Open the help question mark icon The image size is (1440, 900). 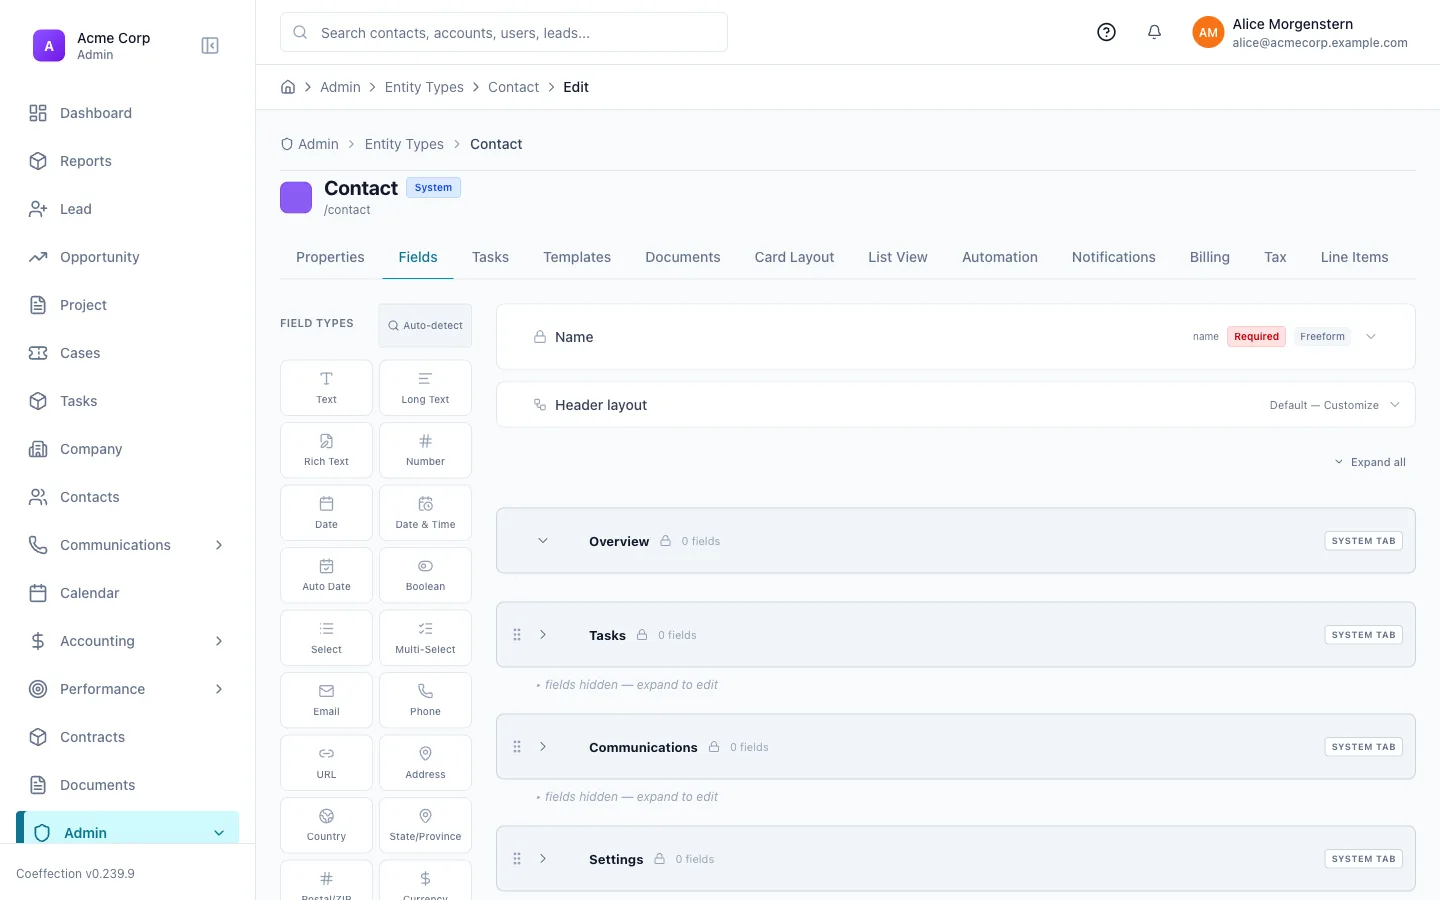(x=1106, y=32)
